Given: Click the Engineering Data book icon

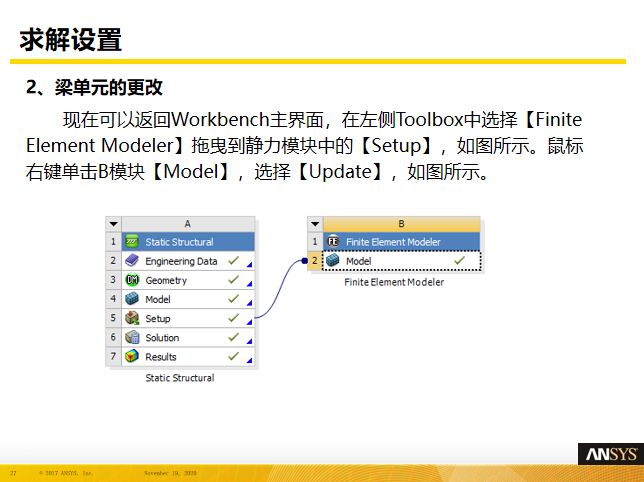Looking at the screenshot, I should (132, 261).
